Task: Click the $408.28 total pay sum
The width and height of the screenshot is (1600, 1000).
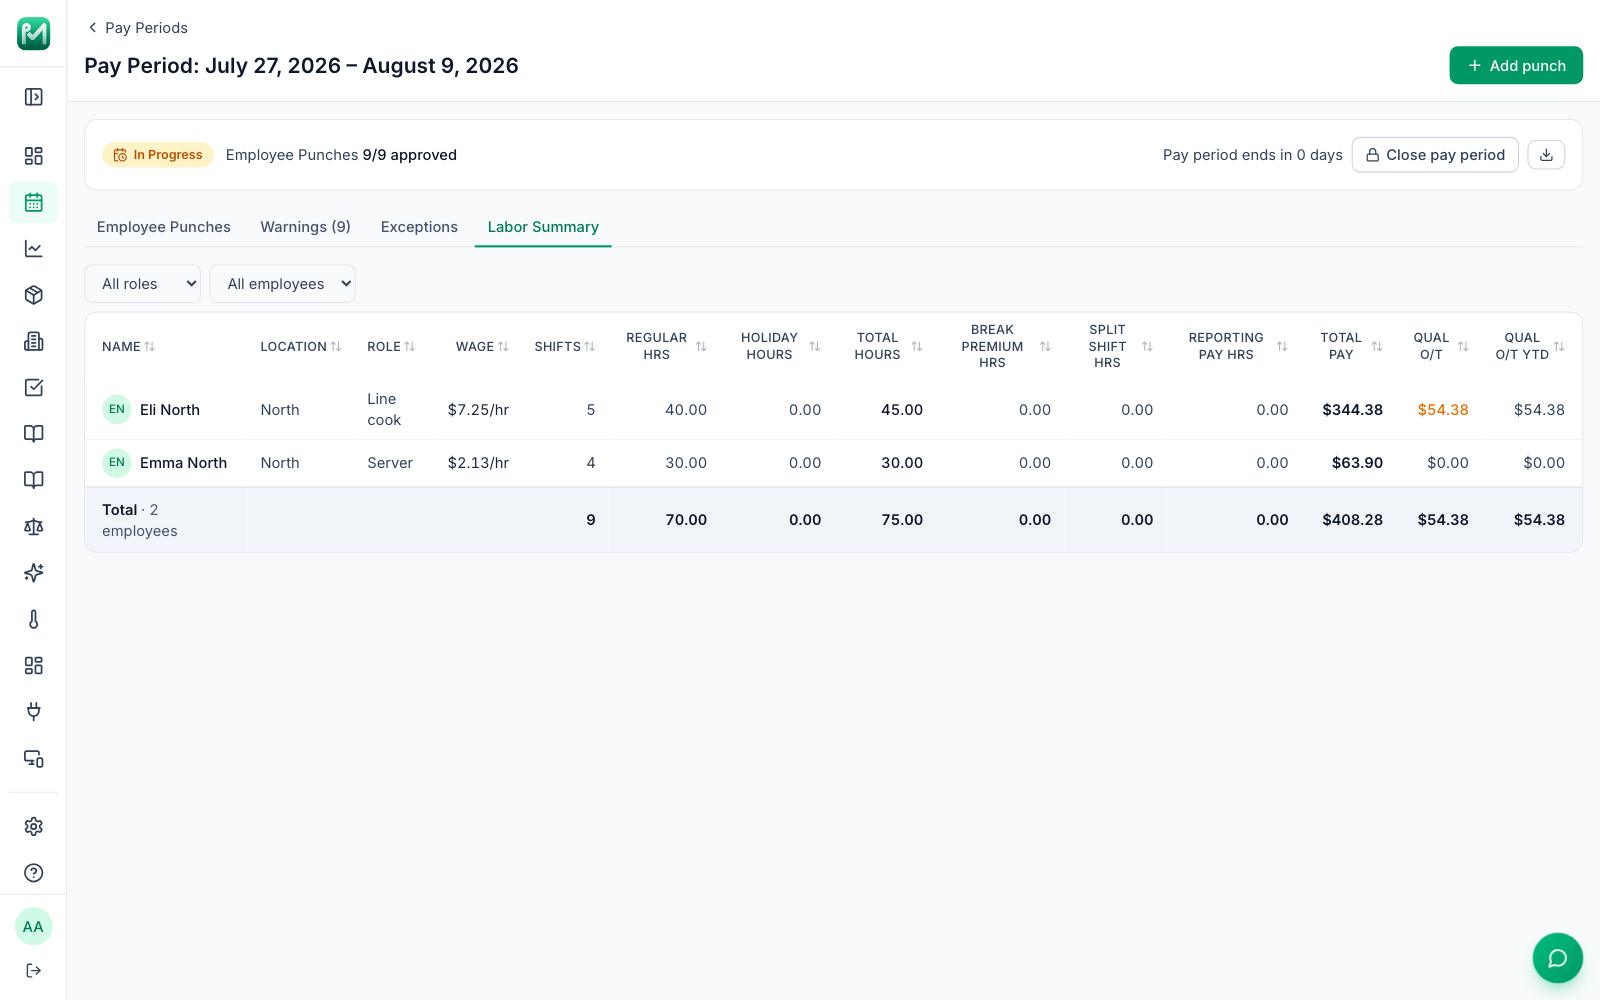Action: [1352, 520]
